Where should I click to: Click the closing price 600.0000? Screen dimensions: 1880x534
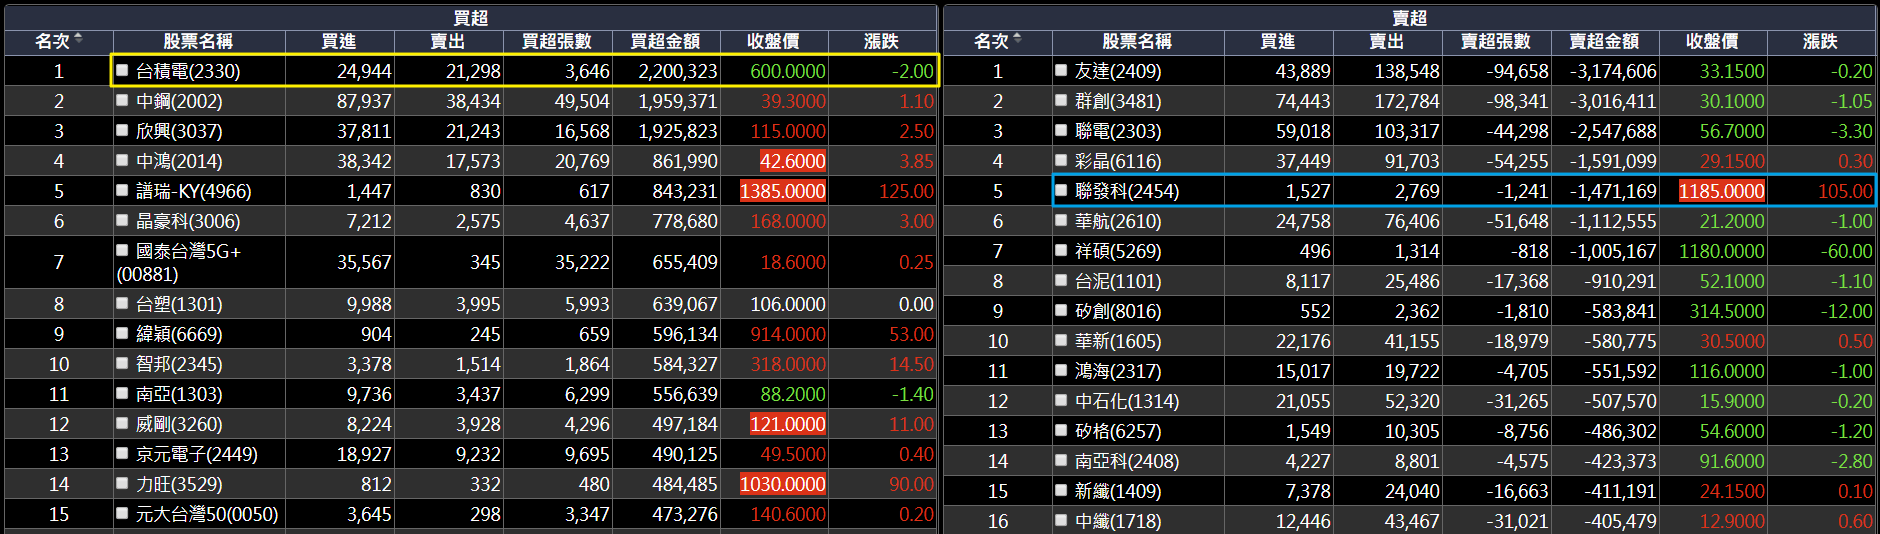[x=788, y=71]
